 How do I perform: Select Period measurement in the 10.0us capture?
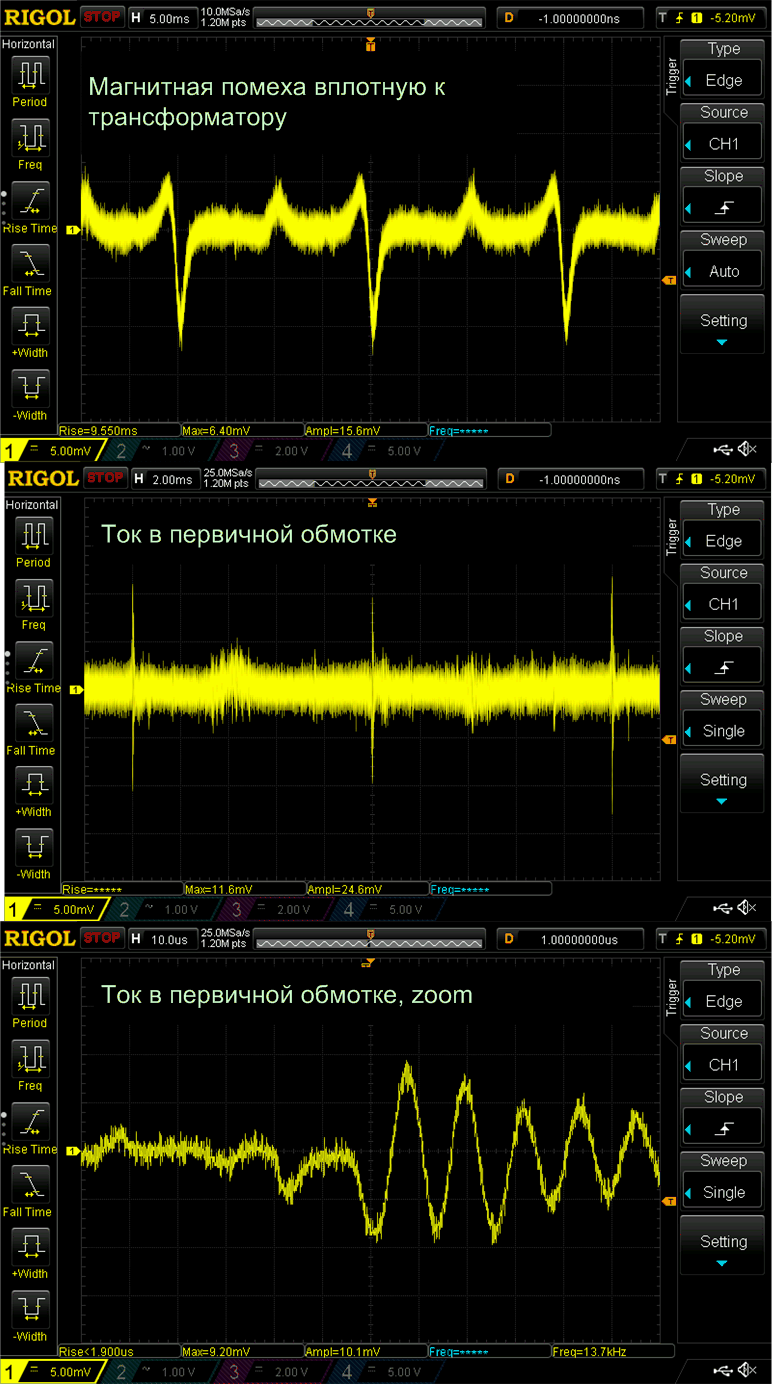pyautogui.click(x=30, y=996)
